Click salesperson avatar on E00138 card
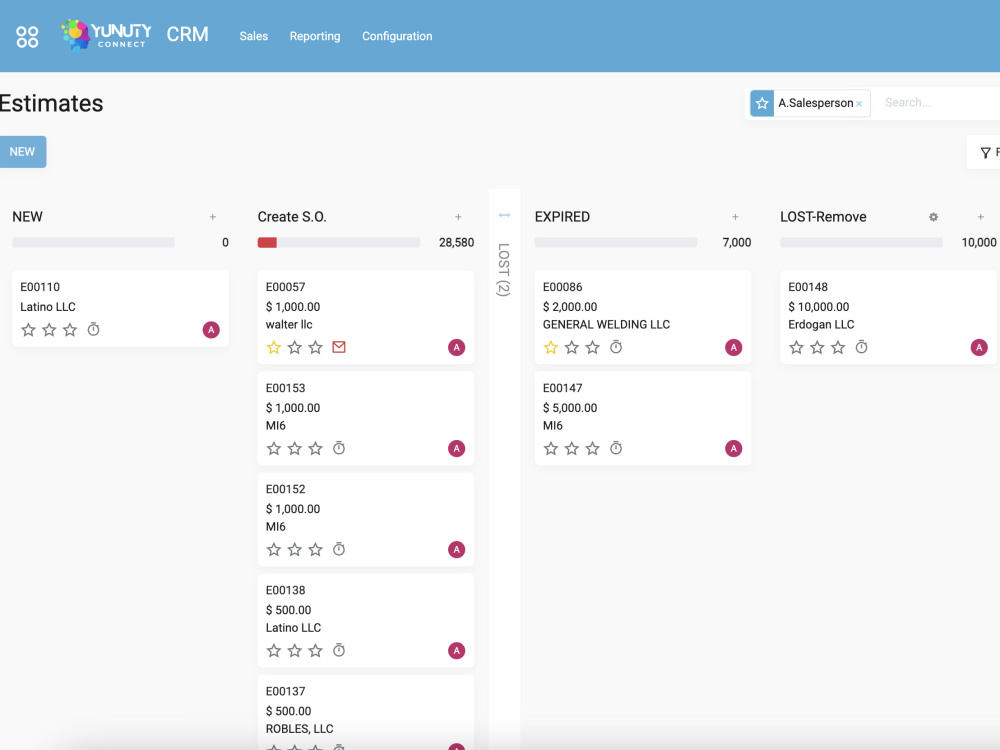Image resolution: width=1000 pixels, height=750 pixels. [457, 651]
